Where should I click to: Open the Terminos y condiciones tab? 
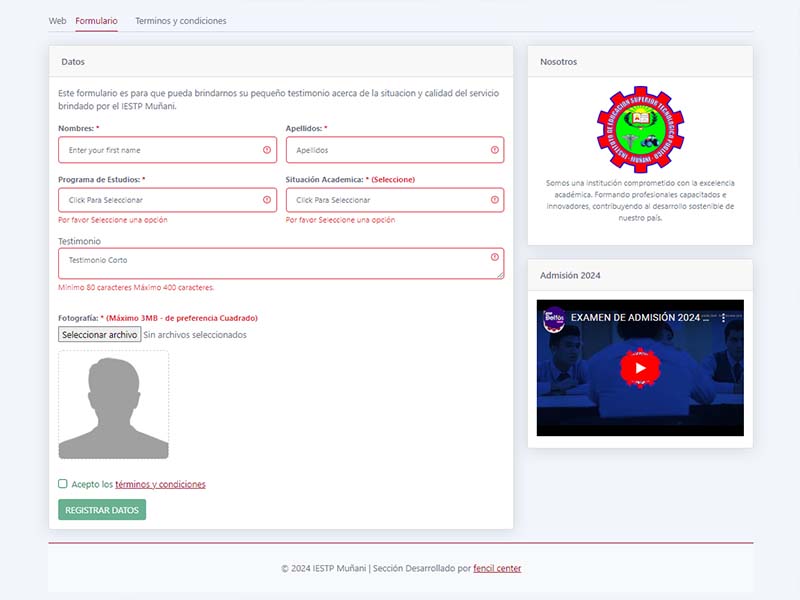tap(180, 21)
